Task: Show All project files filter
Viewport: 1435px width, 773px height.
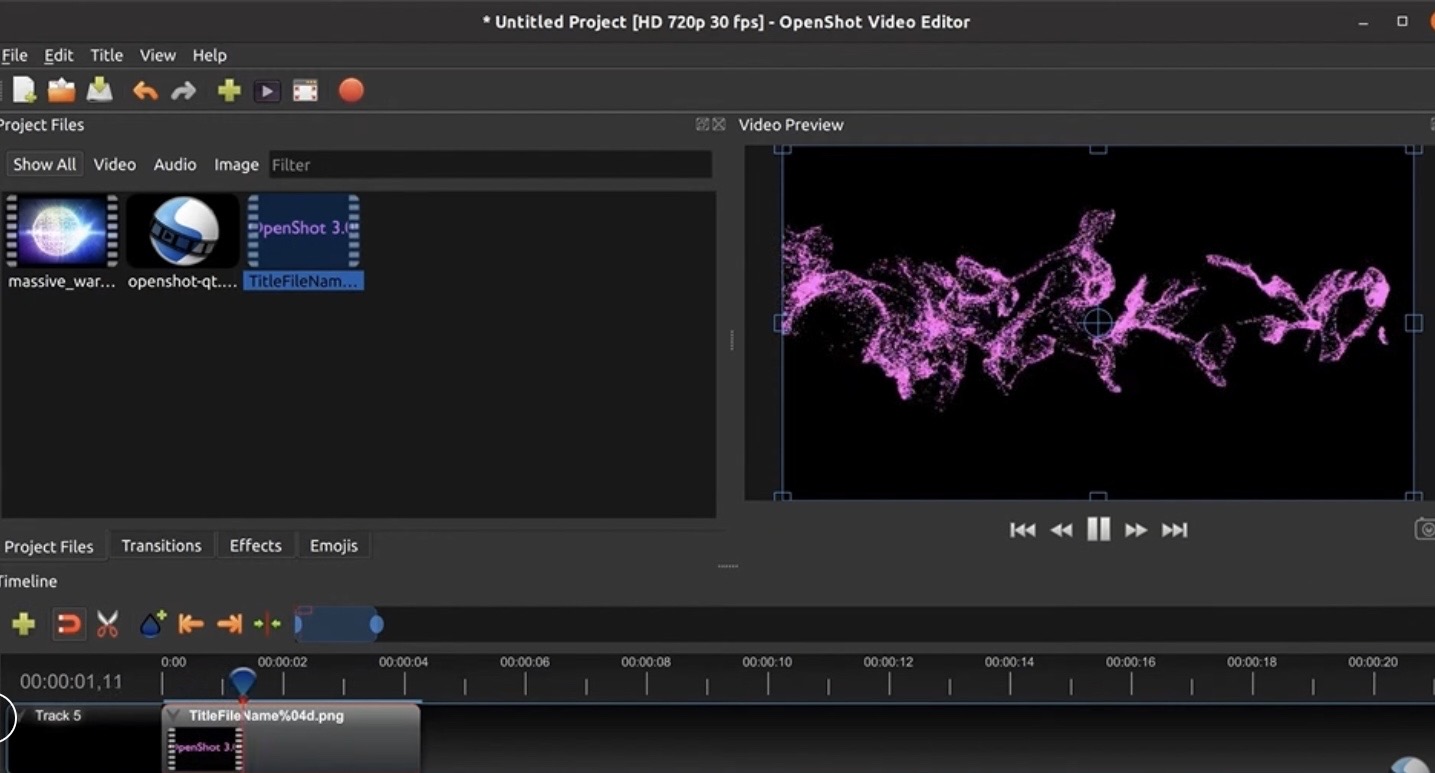Action: coord(44,164)
